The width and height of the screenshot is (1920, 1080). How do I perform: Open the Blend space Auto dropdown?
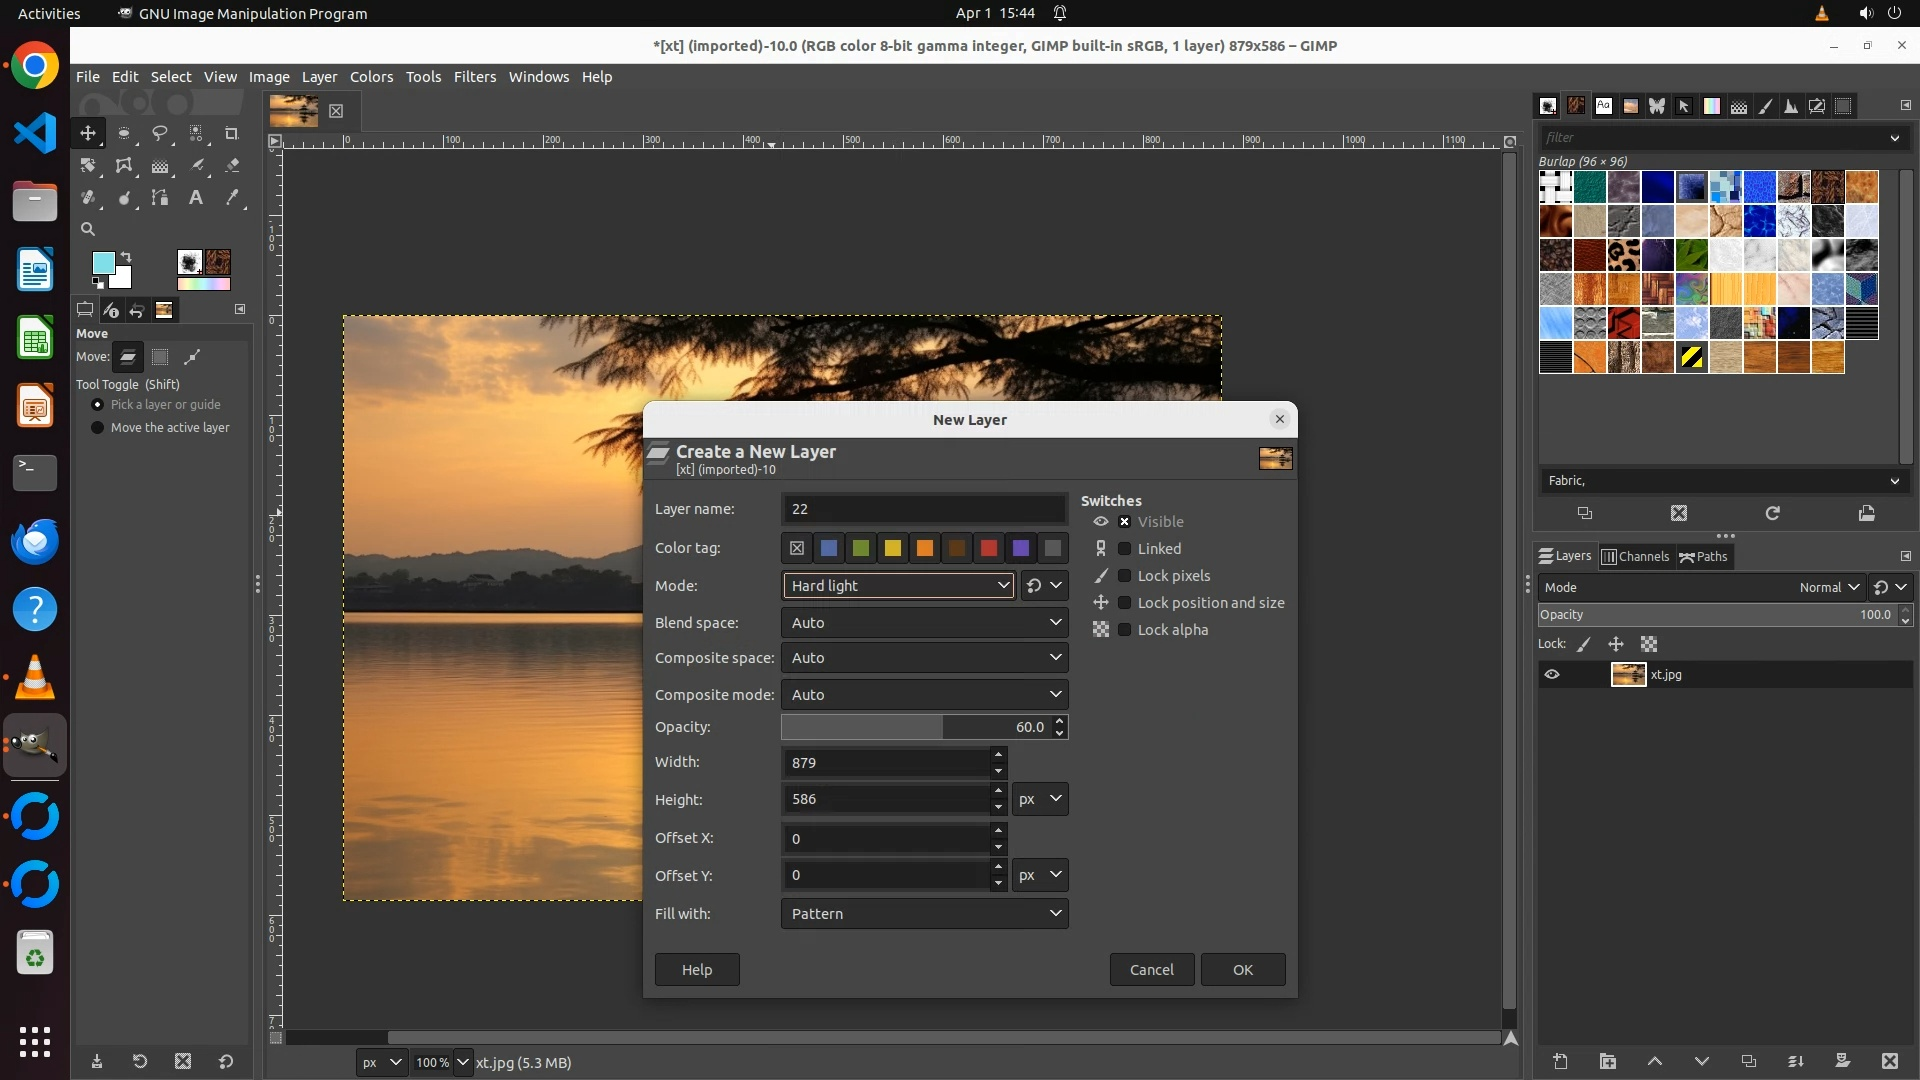924,623
